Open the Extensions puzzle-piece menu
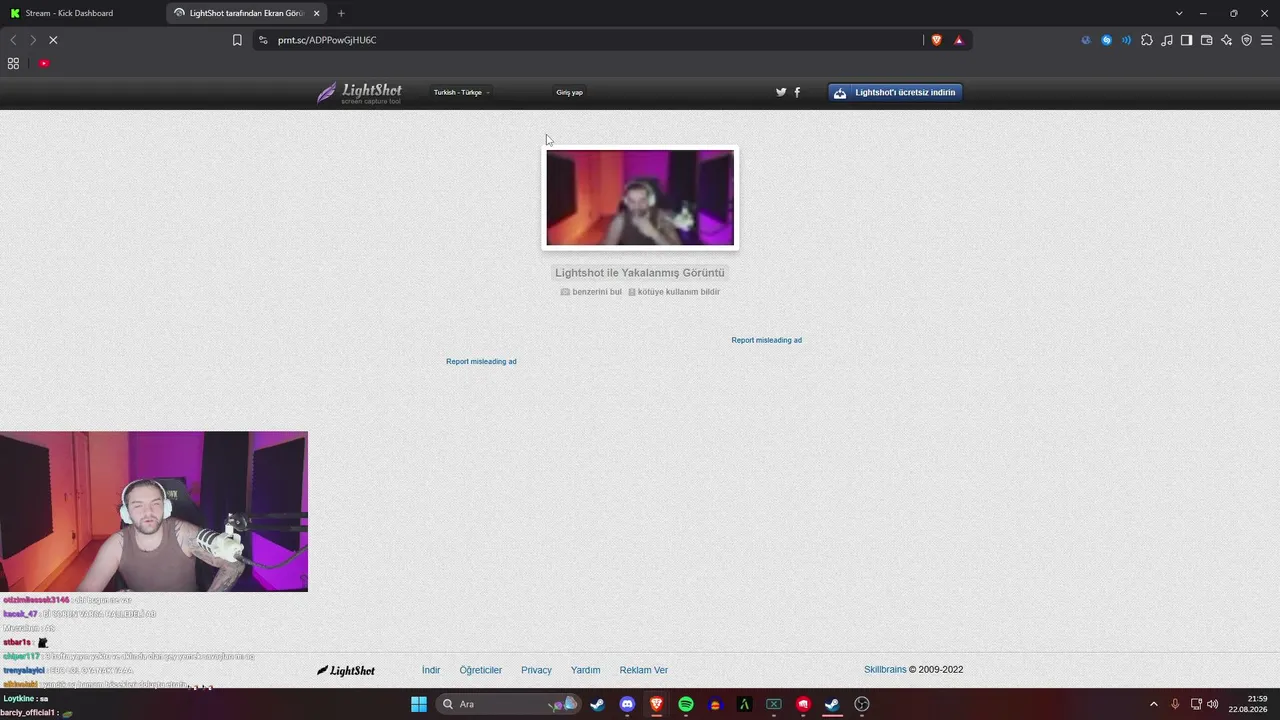The image size is (1280, 720). 1147,40
